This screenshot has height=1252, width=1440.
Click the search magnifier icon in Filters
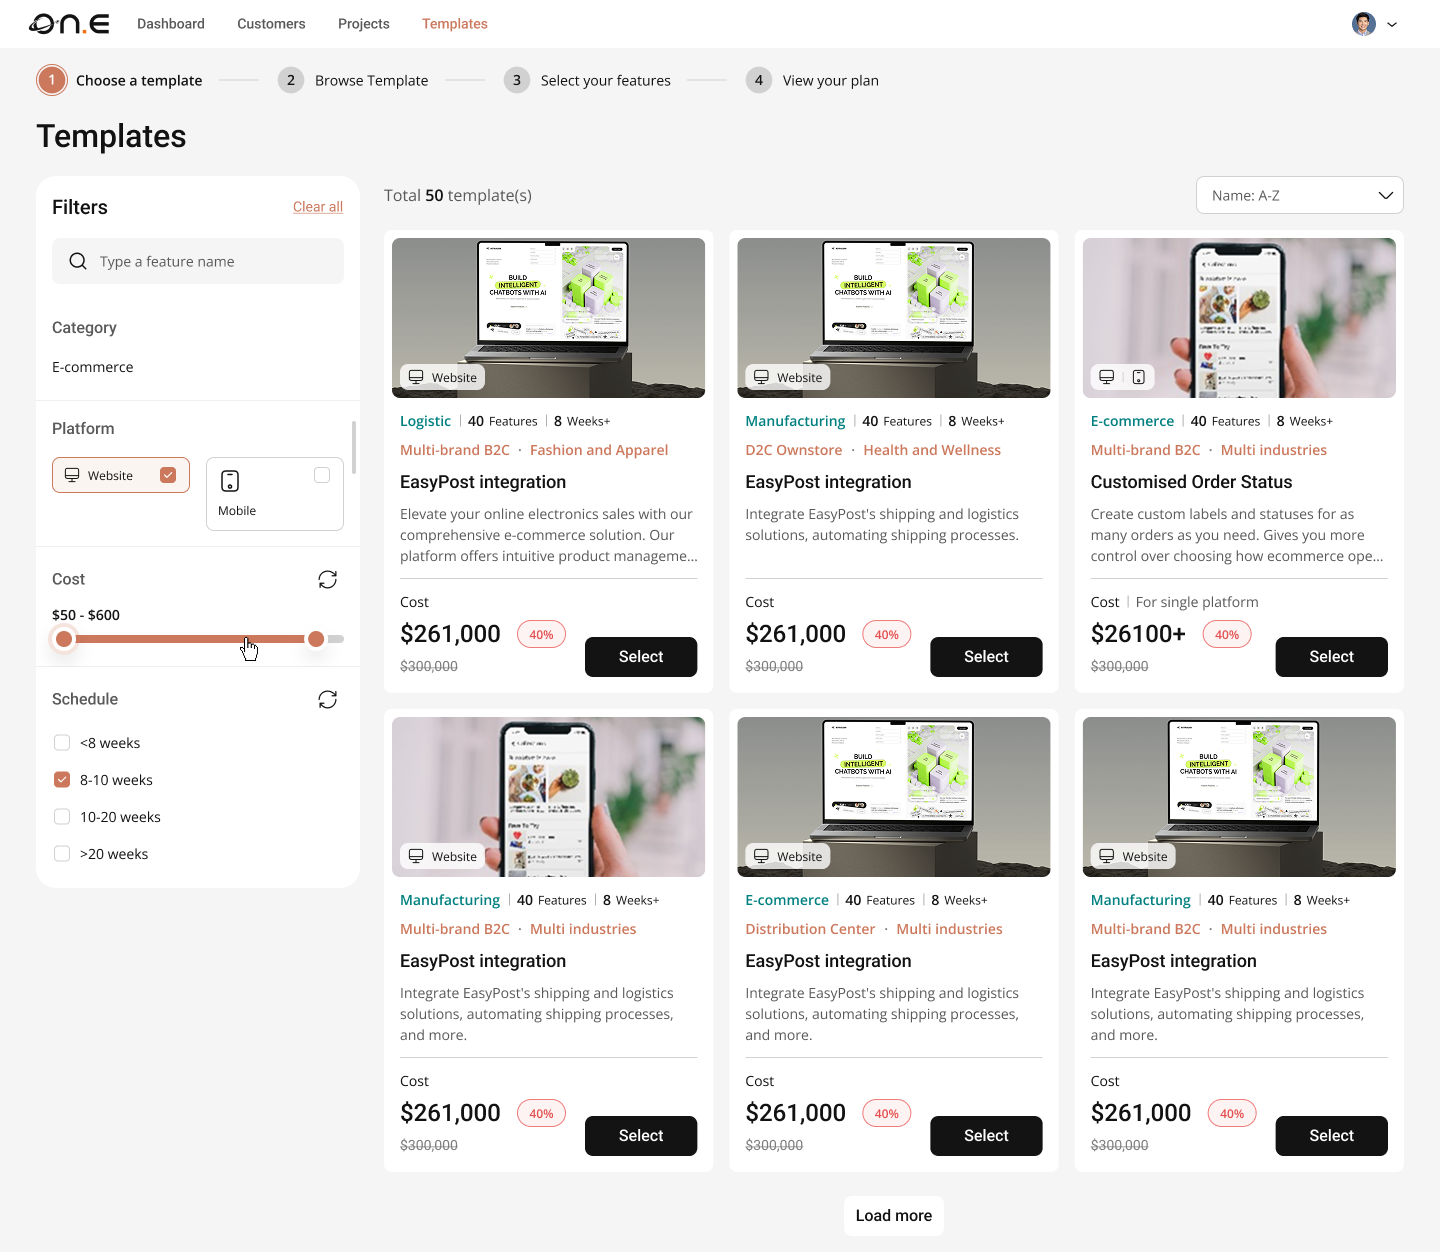(78, 261)
